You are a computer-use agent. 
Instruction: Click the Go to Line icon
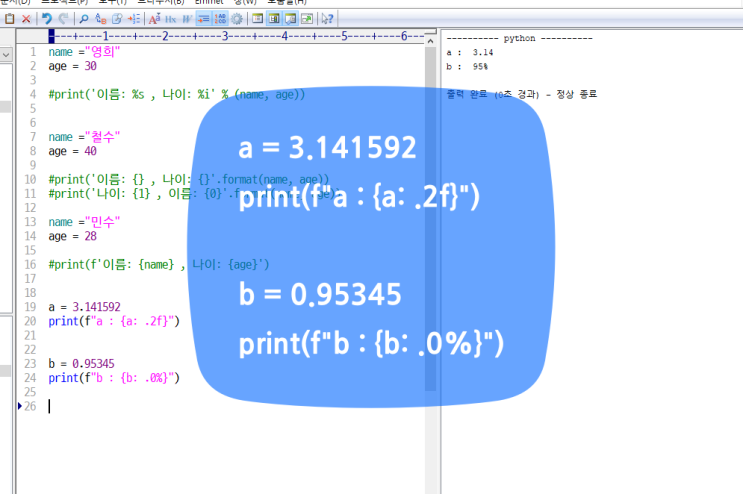tap(134, 19)
